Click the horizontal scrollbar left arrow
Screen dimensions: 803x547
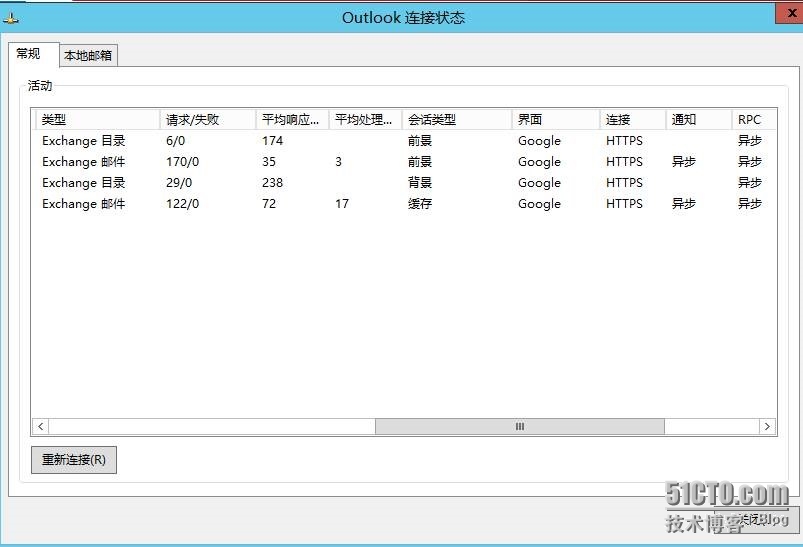(40, 426)
